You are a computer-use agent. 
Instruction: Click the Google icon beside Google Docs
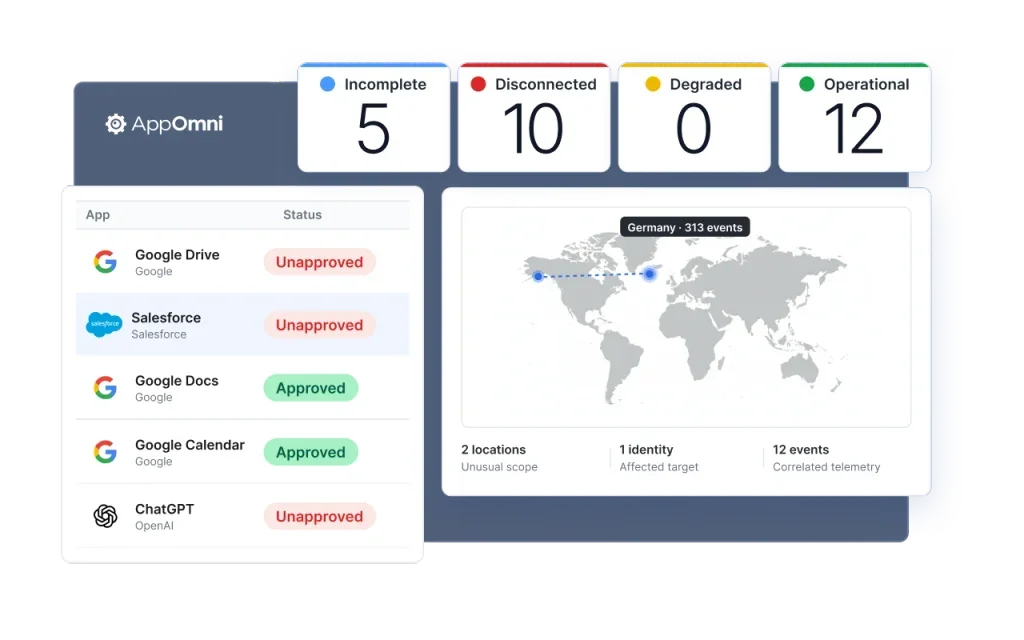pyautogui.click(x=105, y=388)
